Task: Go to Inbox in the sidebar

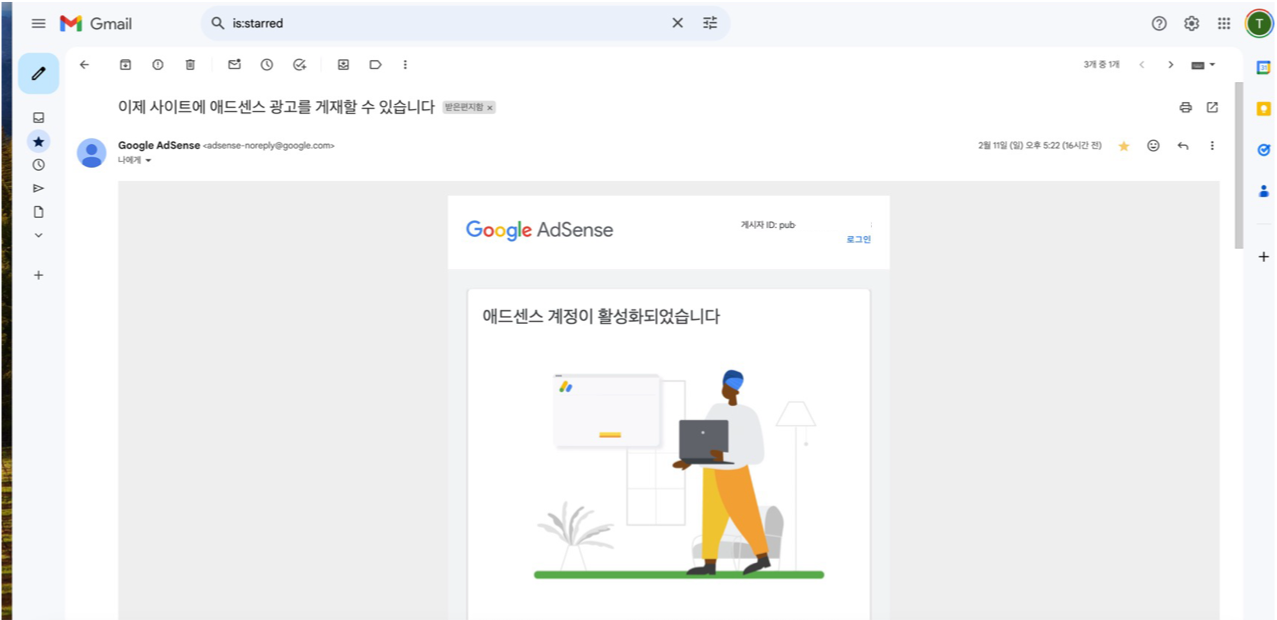Action: click(38, 117)
